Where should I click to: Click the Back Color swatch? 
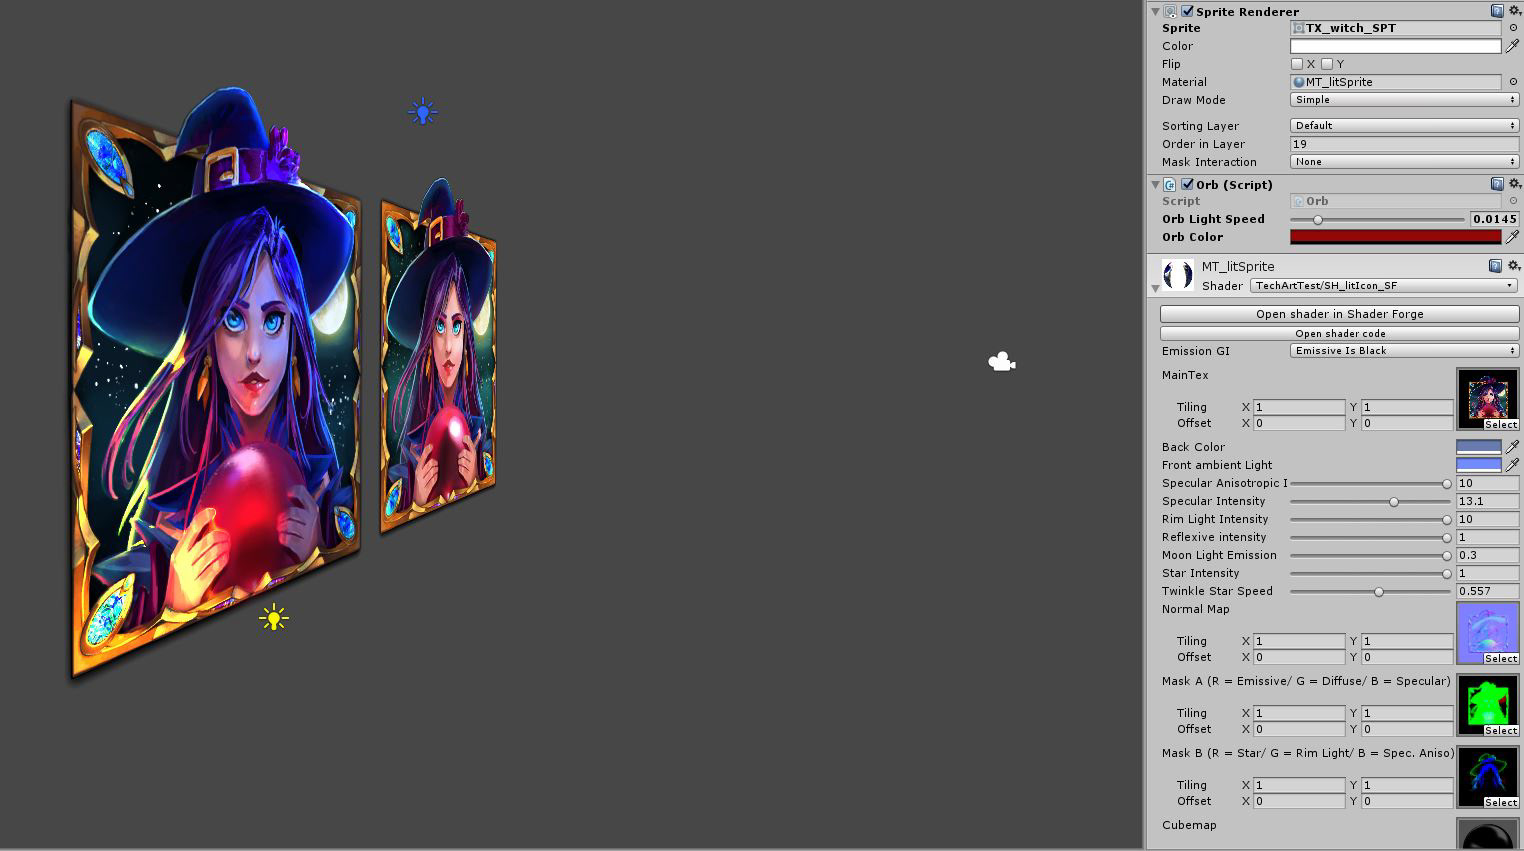coord(1479,447)
